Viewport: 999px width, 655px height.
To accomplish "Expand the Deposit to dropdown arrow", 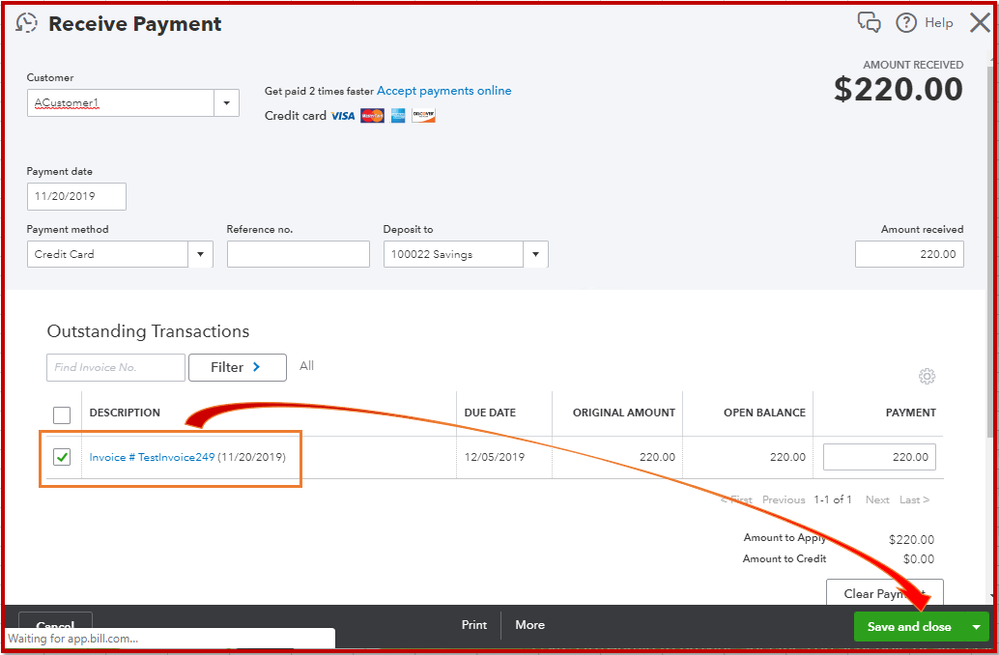I will pyautogui.click(x=536, y=254).
